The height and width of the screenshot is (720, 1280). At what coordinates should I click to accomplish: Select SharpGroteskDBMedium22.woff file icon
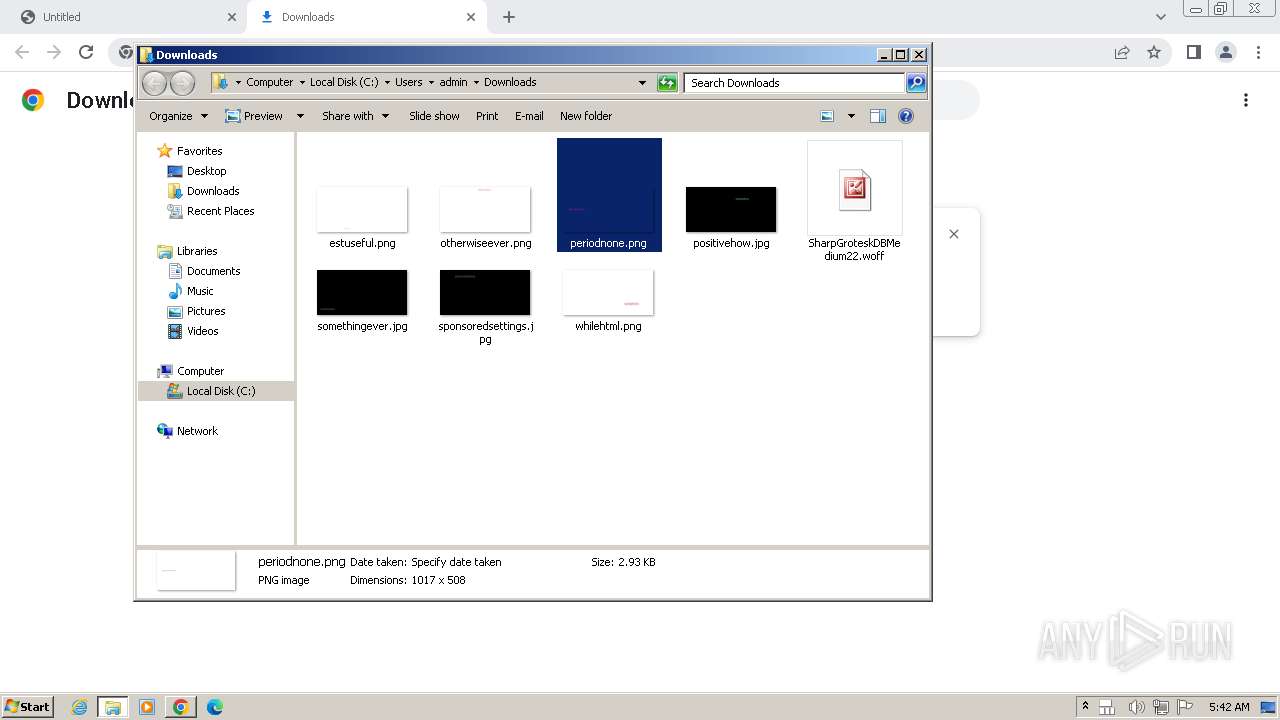tap(855, 189)
